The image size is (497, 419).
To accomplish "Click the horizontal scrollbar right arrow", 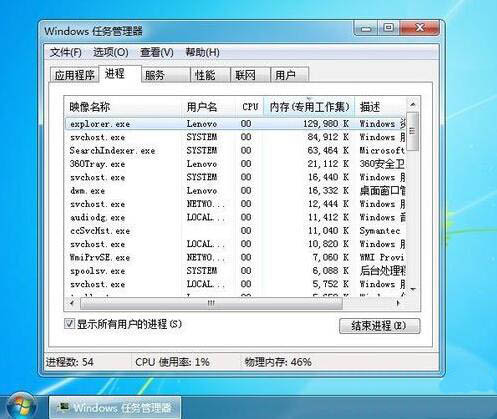I will [398, 303].
